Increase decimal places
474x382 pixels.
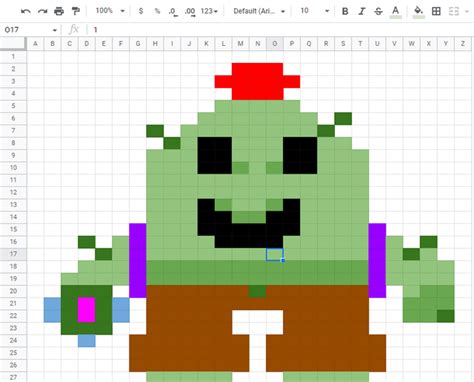pos(190,12)
